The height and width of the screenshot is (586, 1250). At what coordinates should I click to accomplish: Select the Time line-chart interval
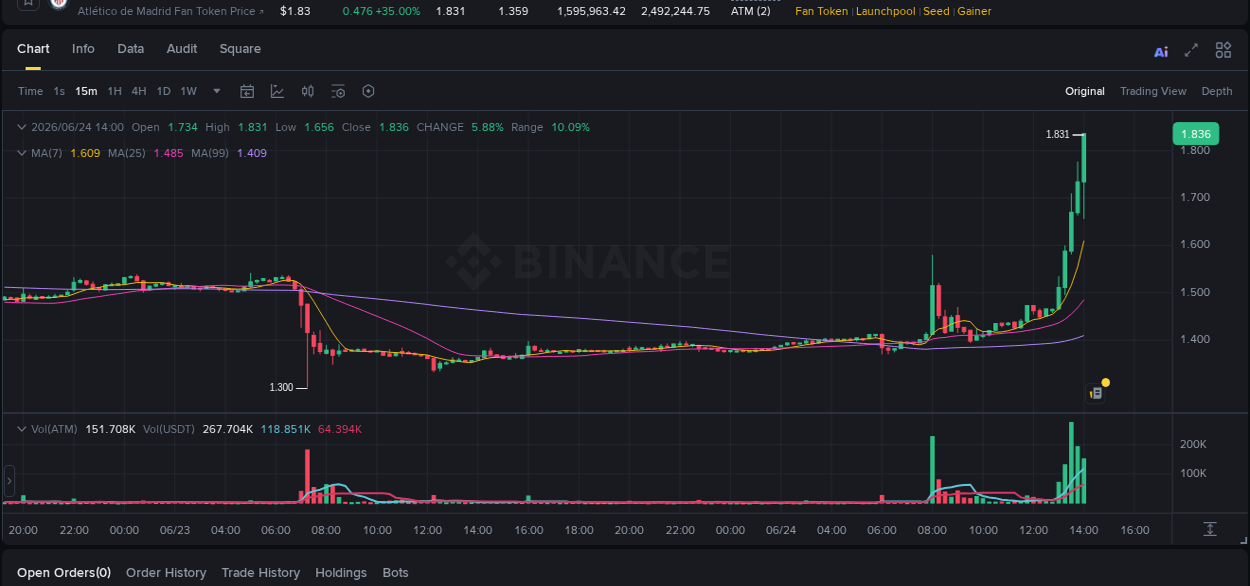(x=30, y=91)
